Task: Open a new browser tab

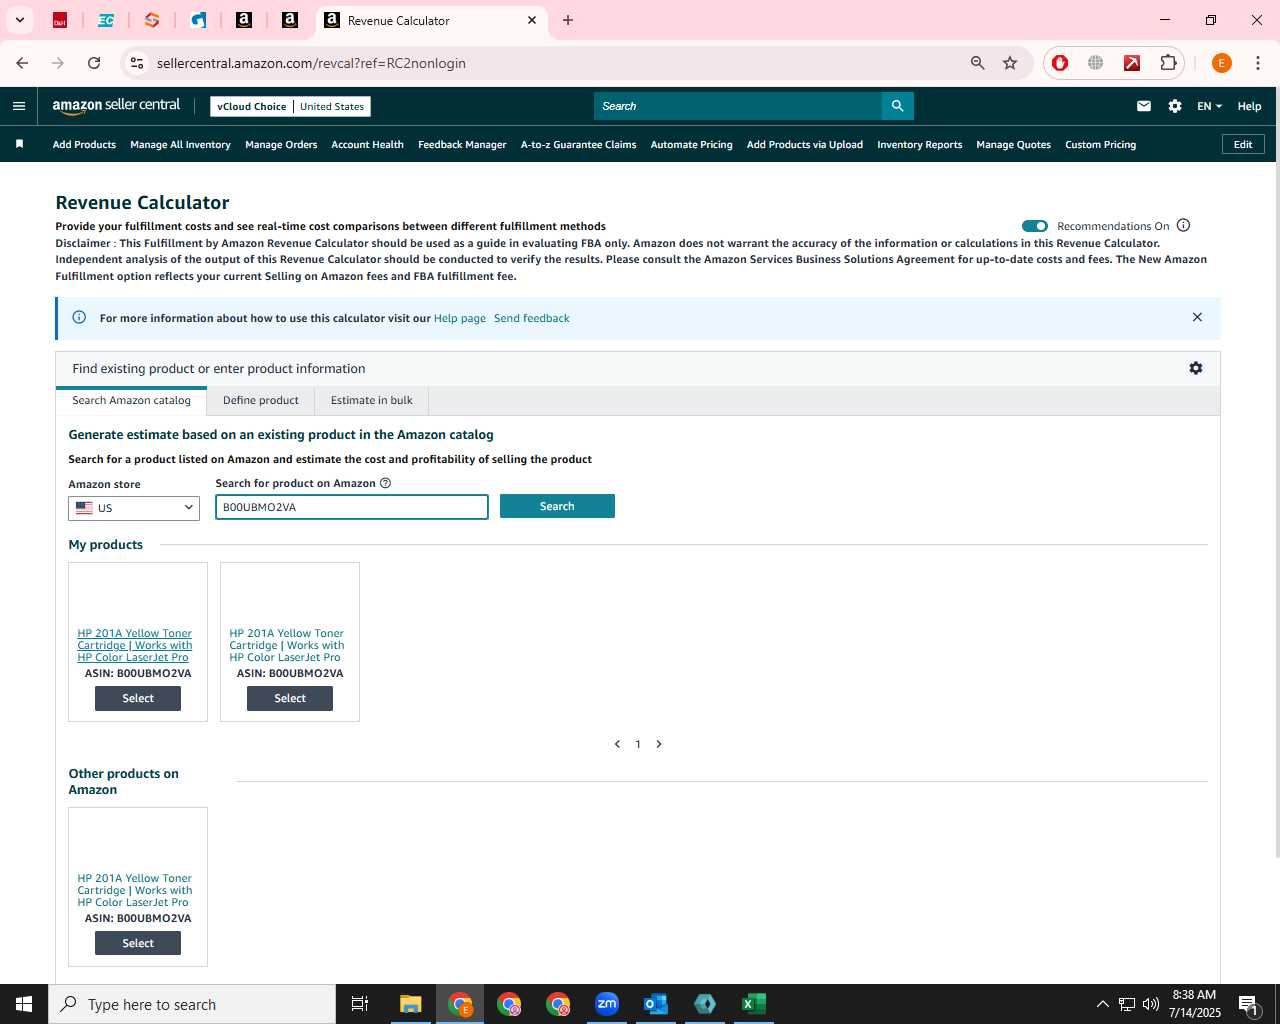Action: pos(568,20)
